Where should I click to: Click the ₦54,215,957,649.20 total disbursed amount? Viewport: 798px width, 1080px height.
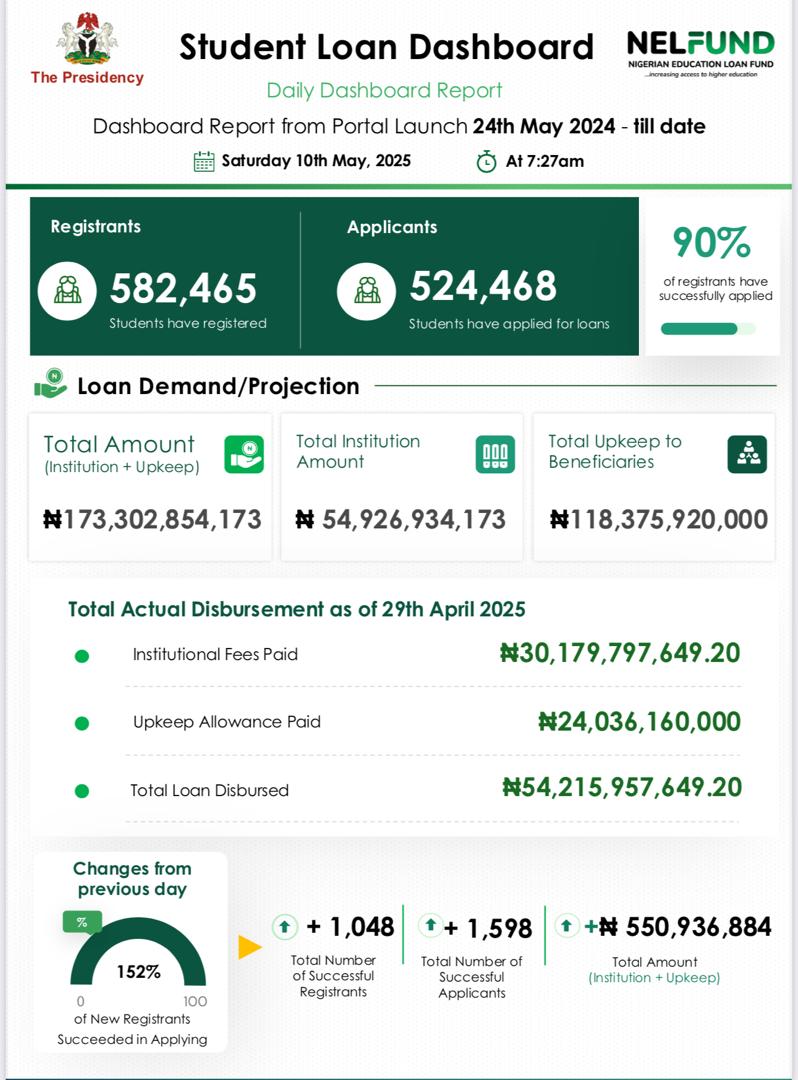tap(622, 787)
